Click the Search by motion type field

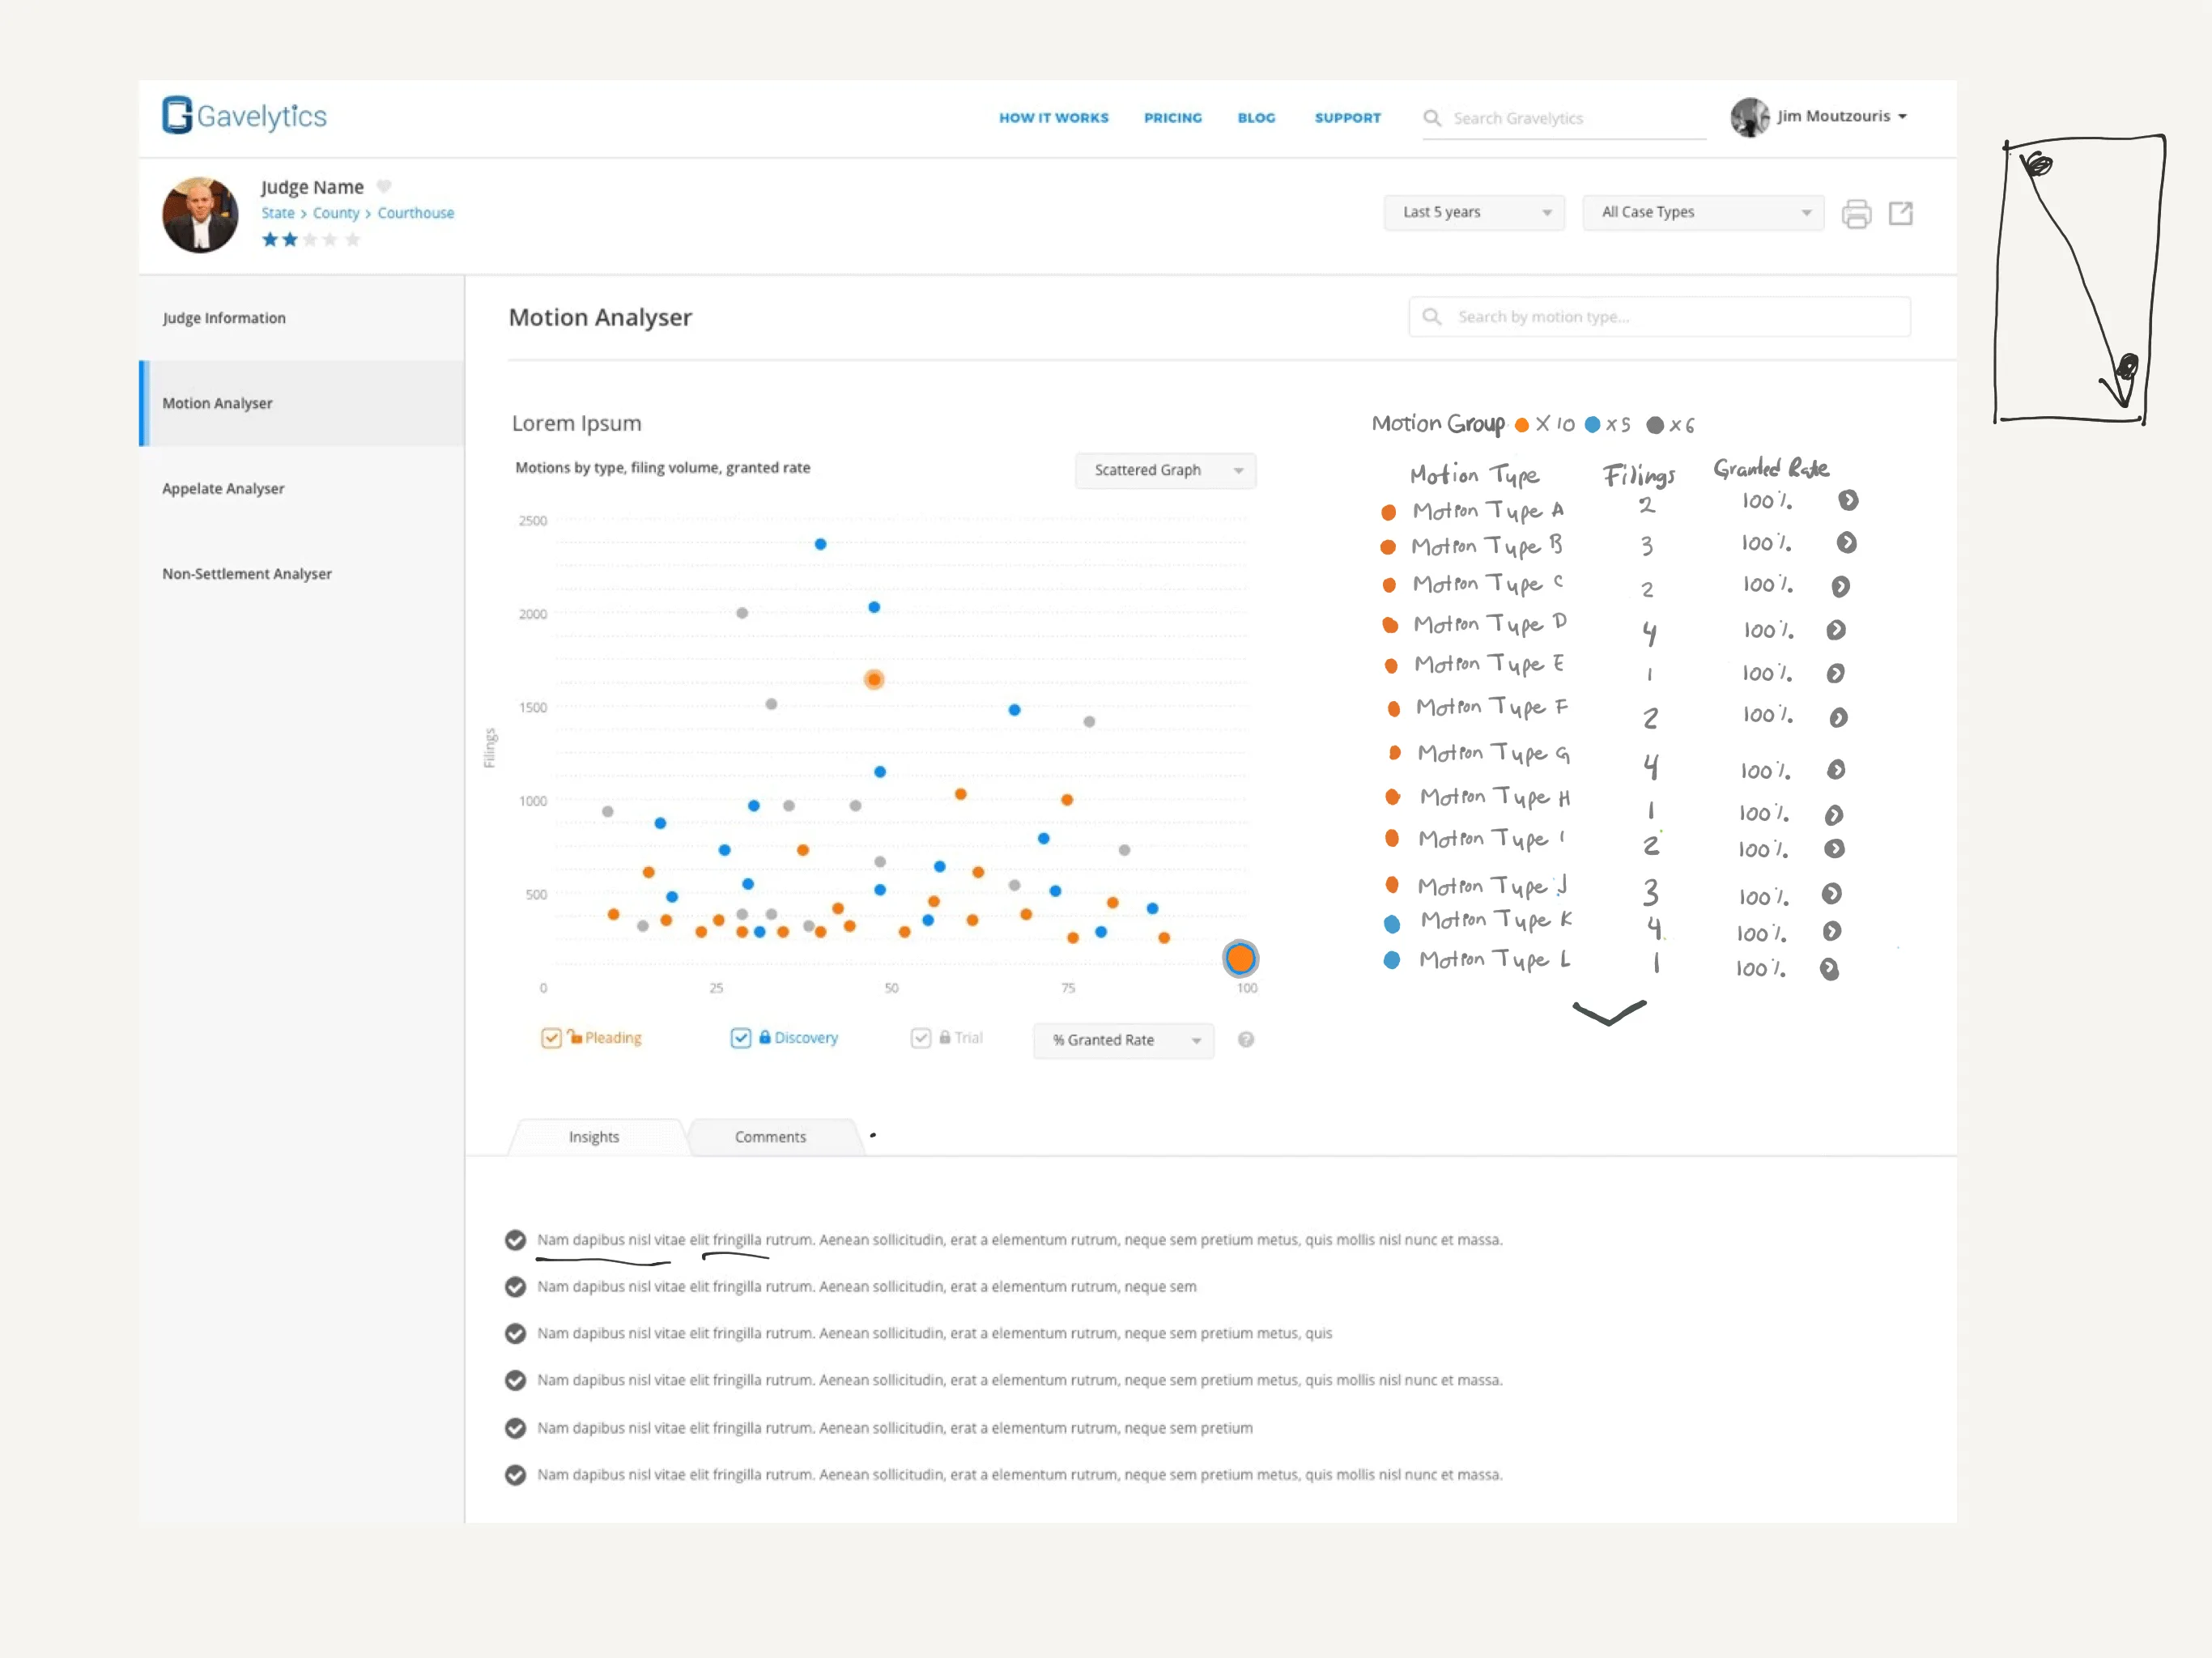point(1660,317)
